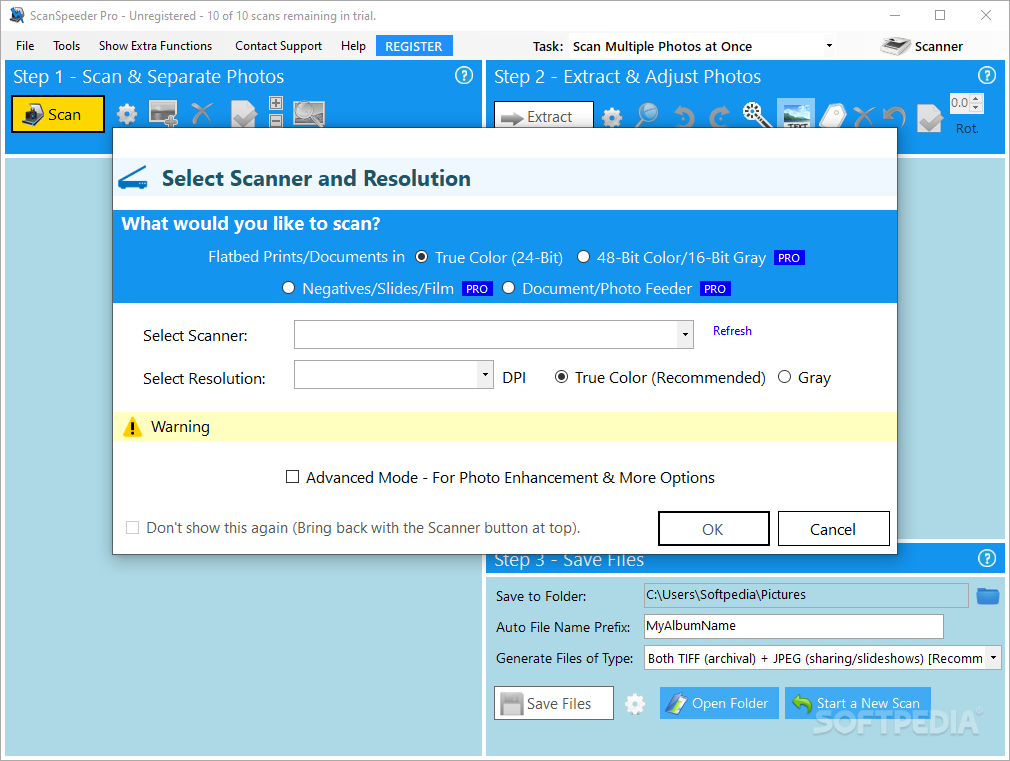Decrease the rotation value with down arrow
This screenshot has width=1010, height=761.
(x=976, y=107)
